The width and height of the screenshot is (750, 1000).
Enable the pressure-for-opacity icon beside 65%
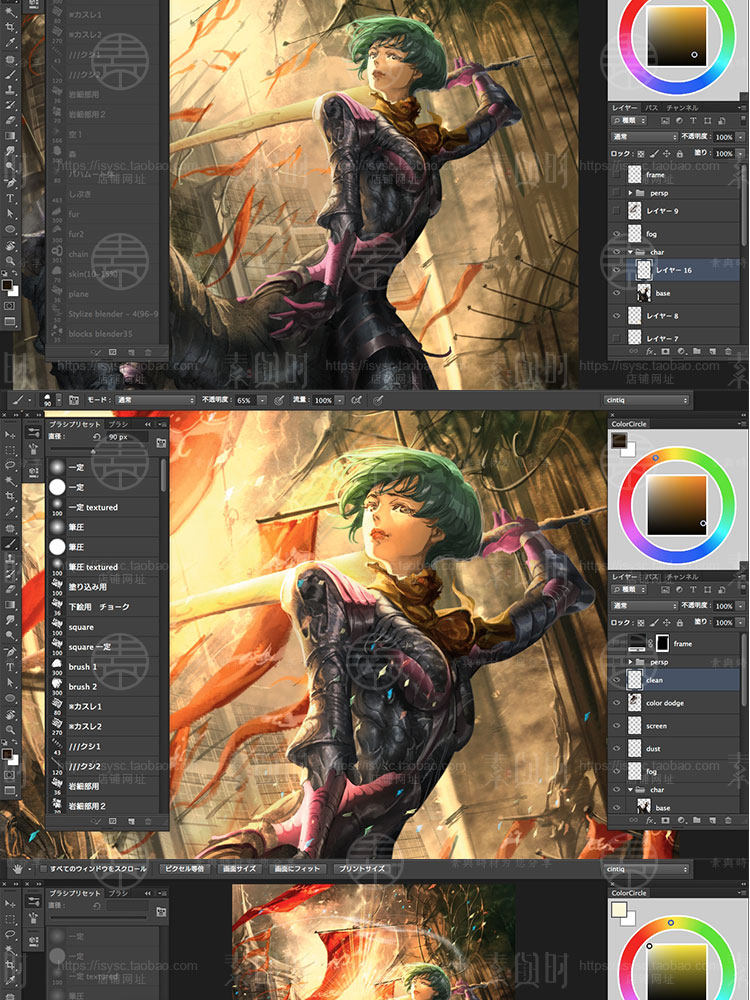point(279,400)
